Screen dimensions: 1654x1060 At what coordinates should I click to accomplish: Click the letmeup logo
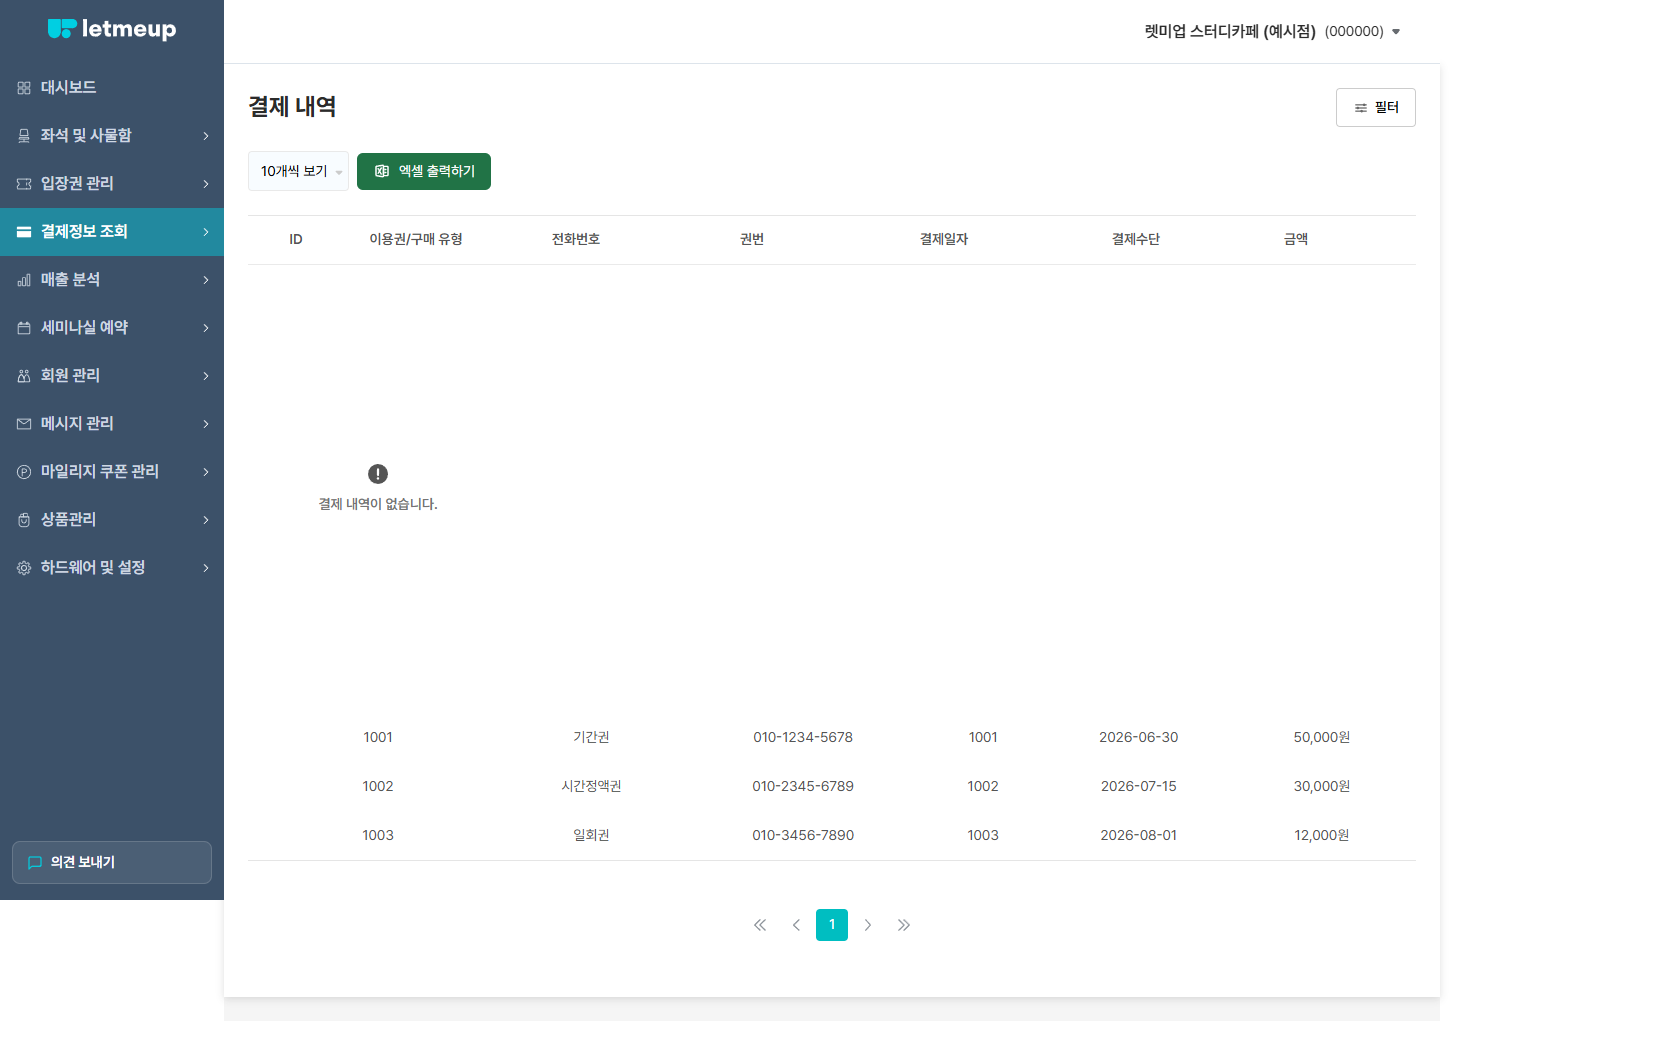point(112,29)
